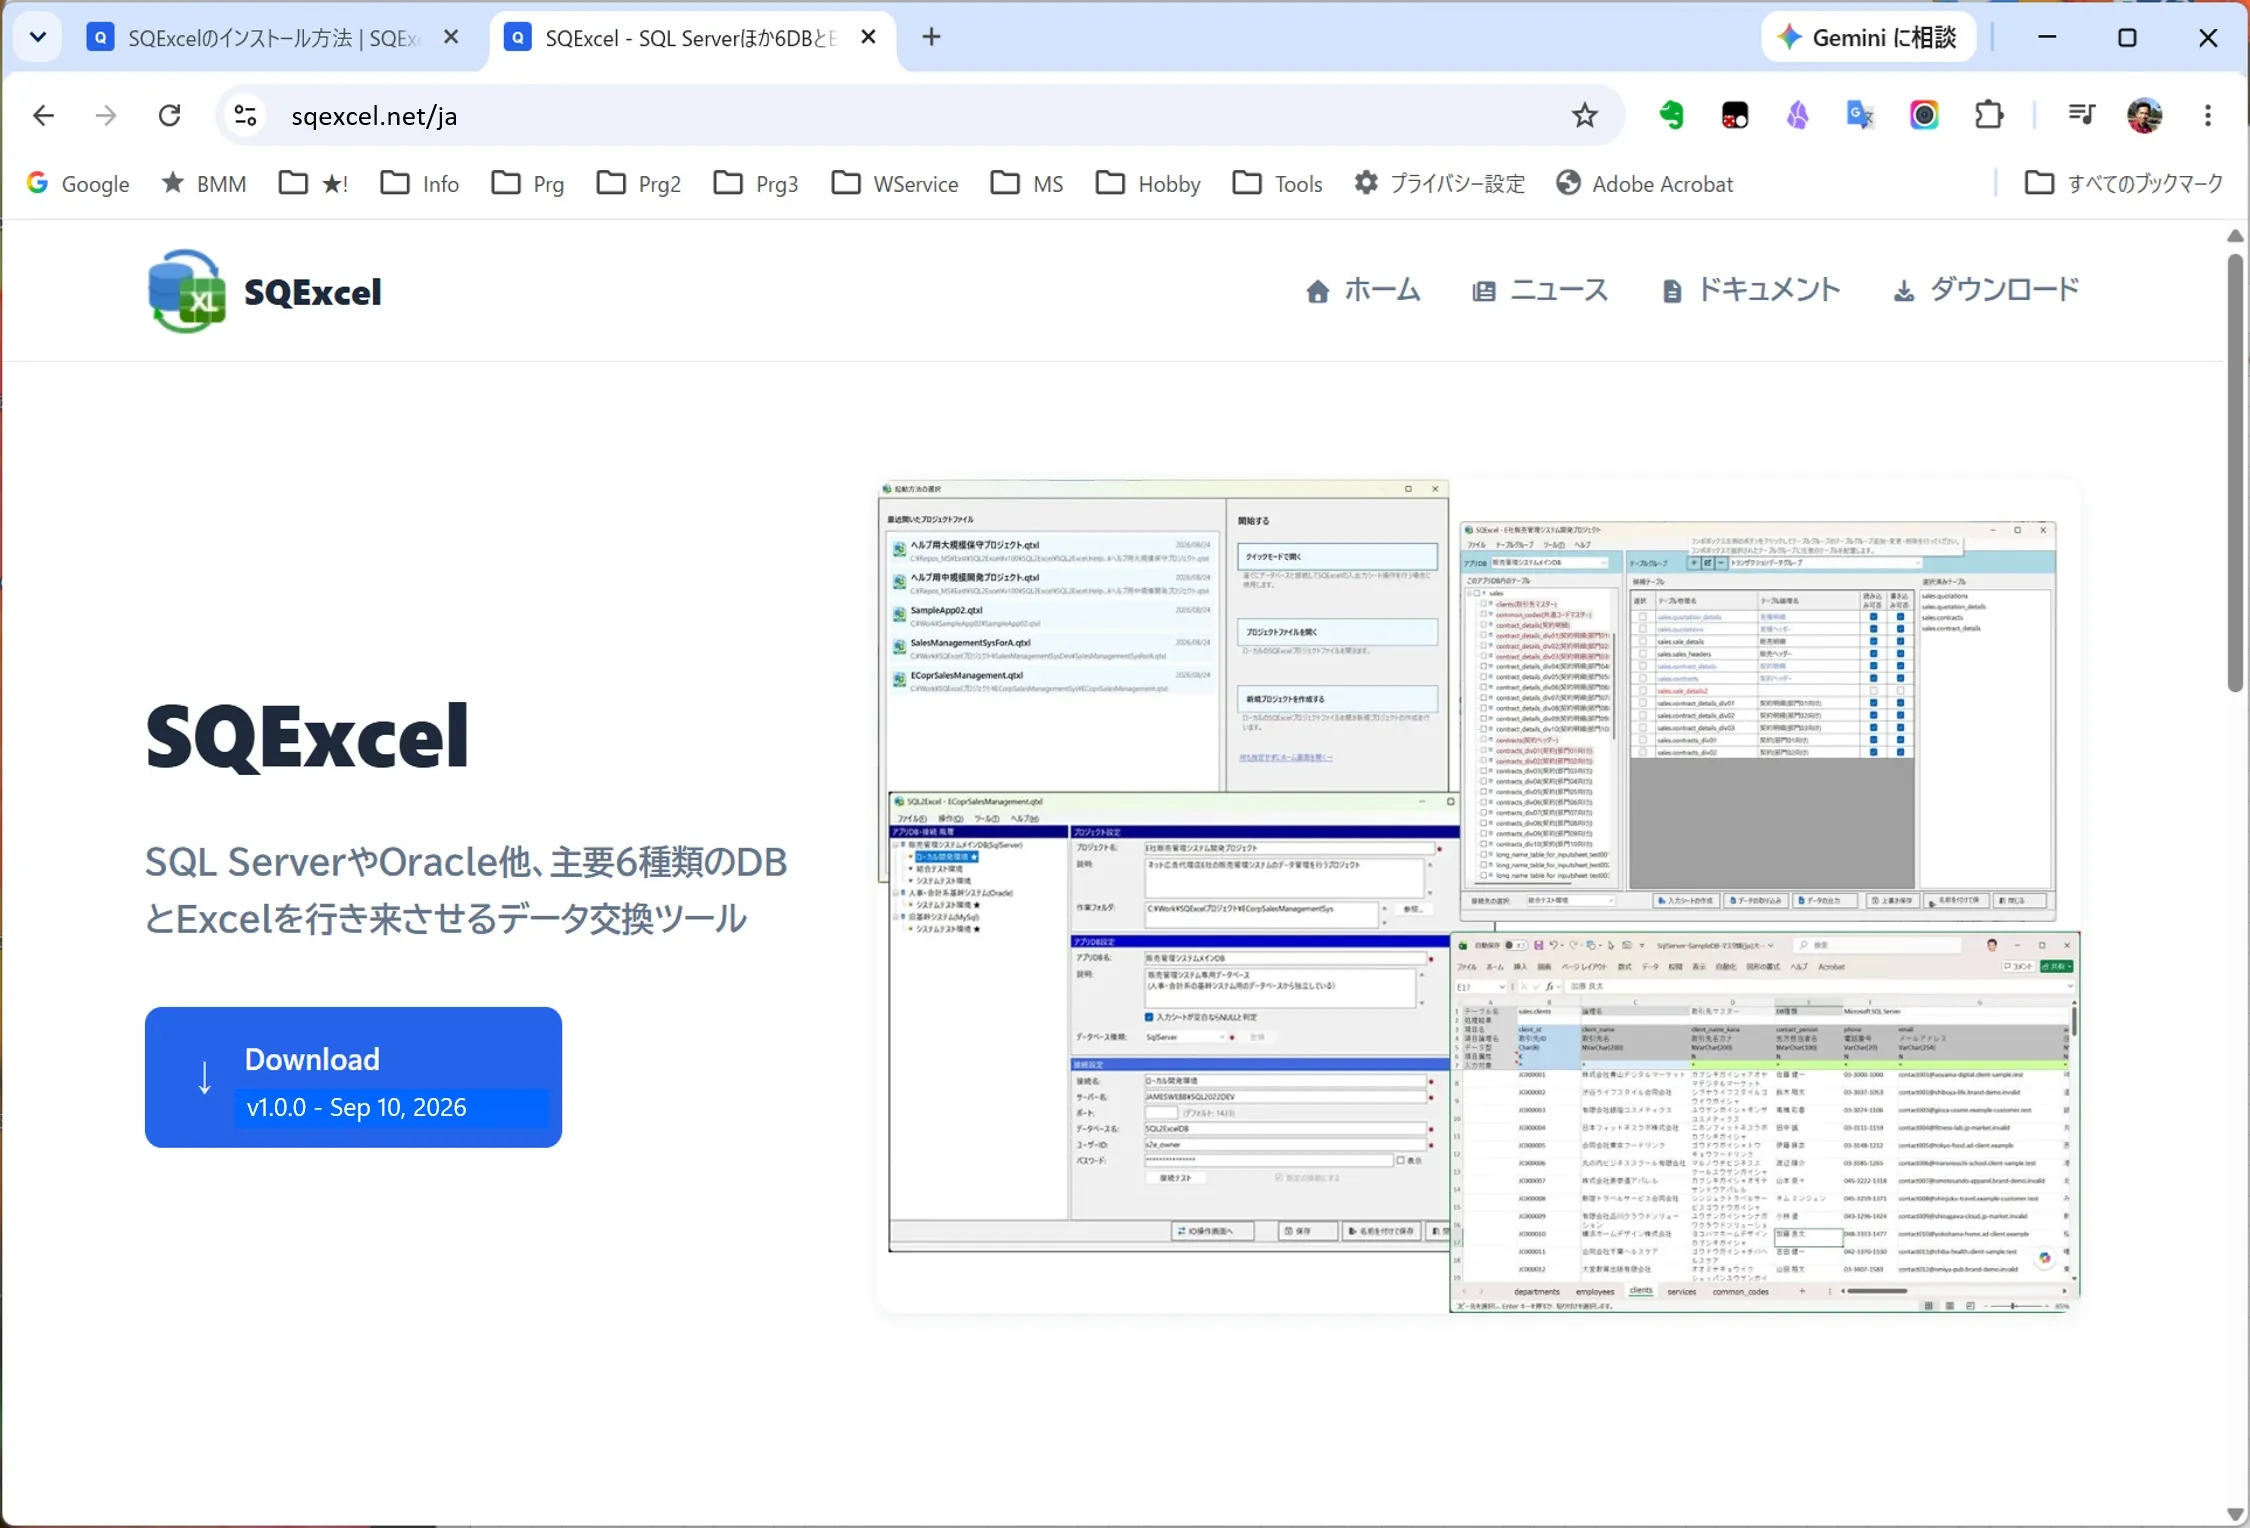Screen dimensions: 2250x1528
Task: Open the ドキュメント navigation item
Action: click(x=1750, y=291)
